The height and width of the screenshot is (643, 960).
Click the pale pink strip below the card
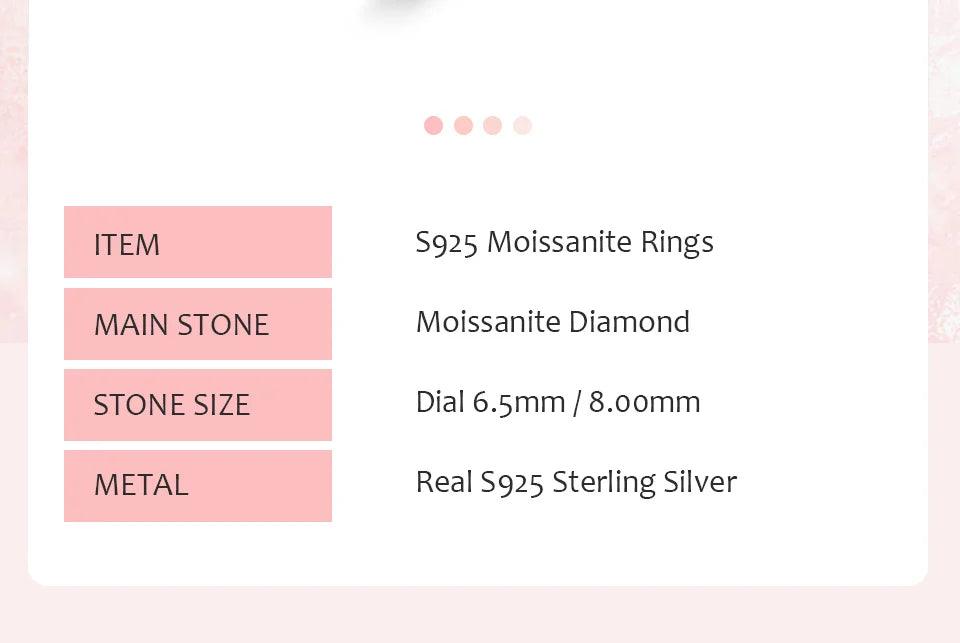point(480,614)
